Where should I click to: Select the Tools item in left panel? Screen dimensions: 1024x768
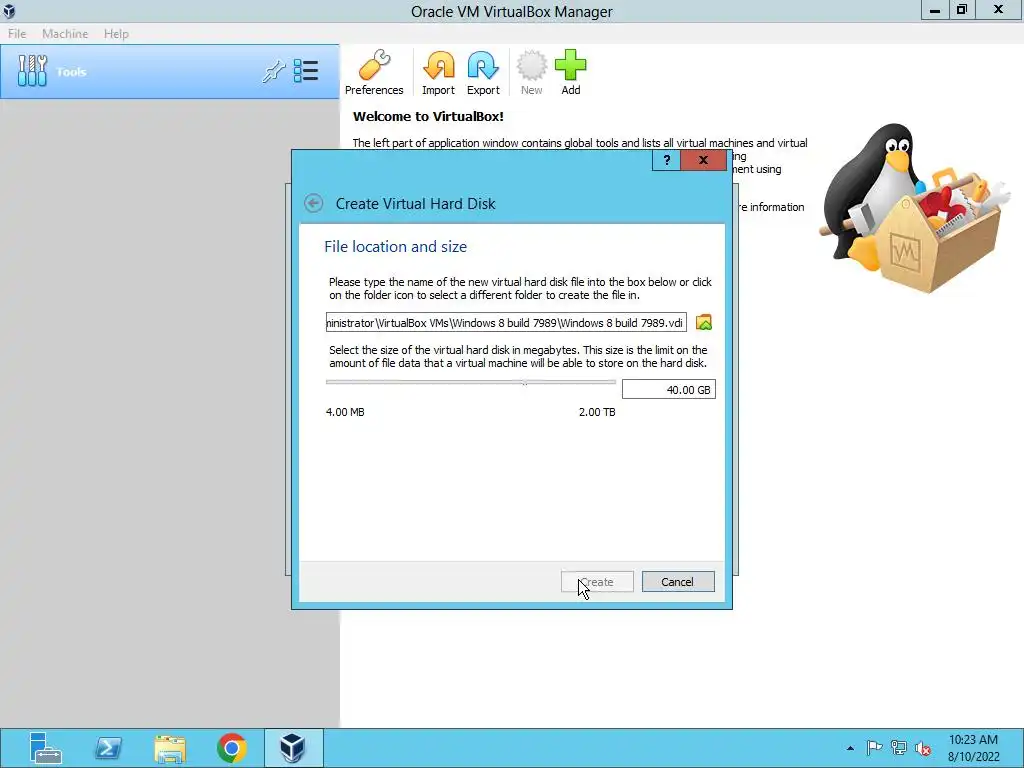pos(170,72)
